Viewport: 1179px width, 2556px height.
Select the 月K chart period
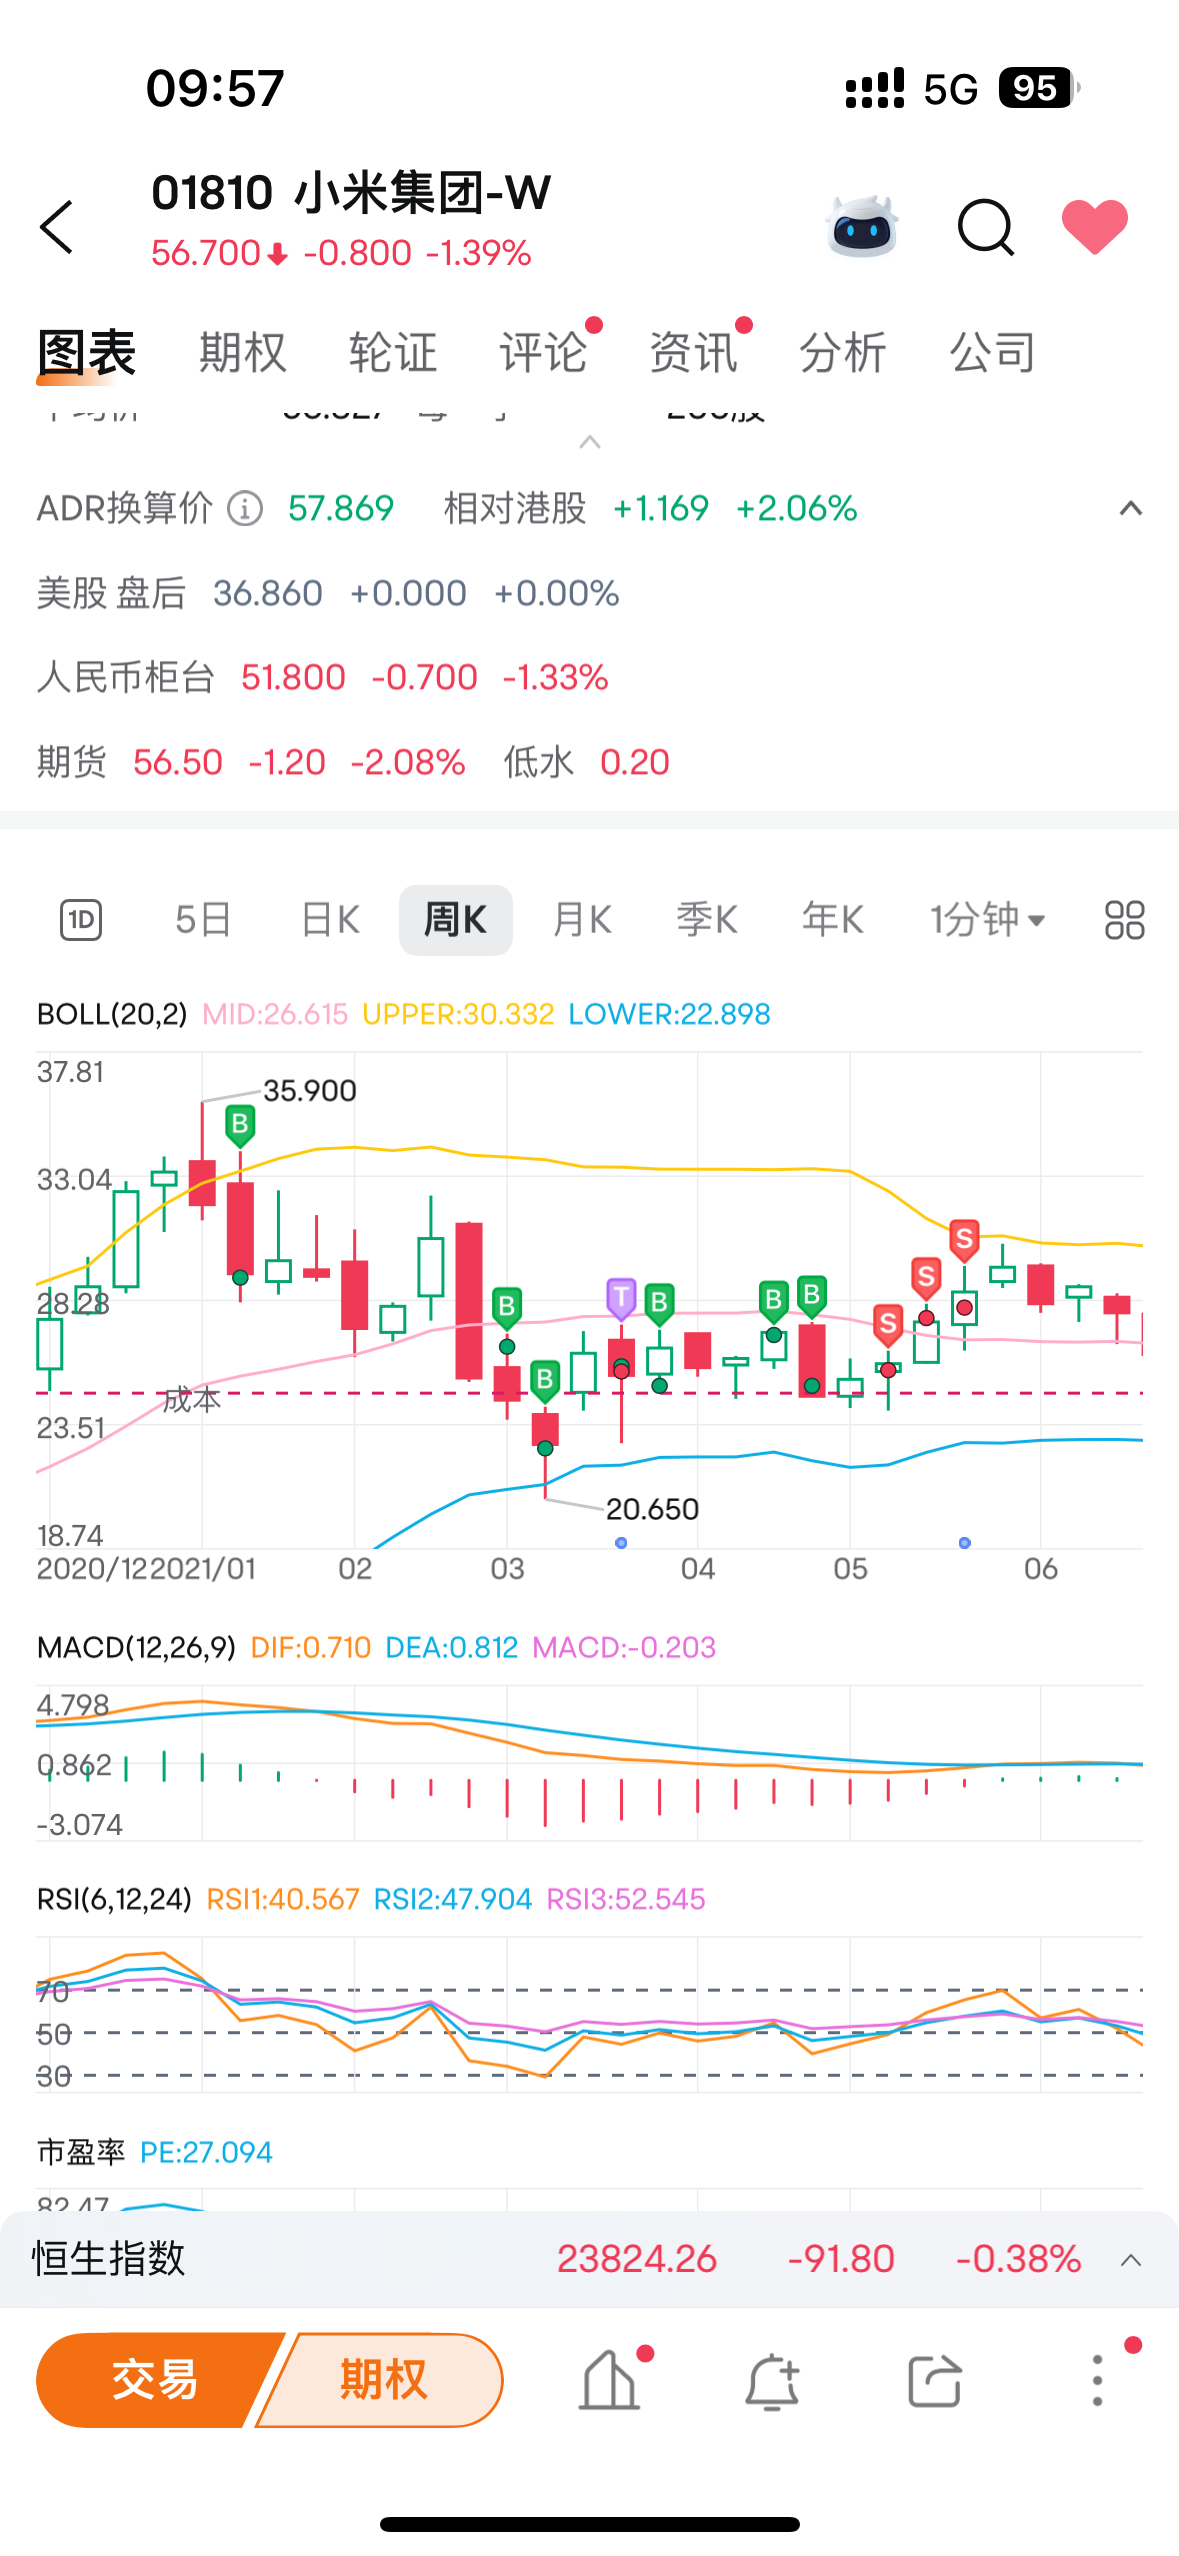[x=582, y=920]
